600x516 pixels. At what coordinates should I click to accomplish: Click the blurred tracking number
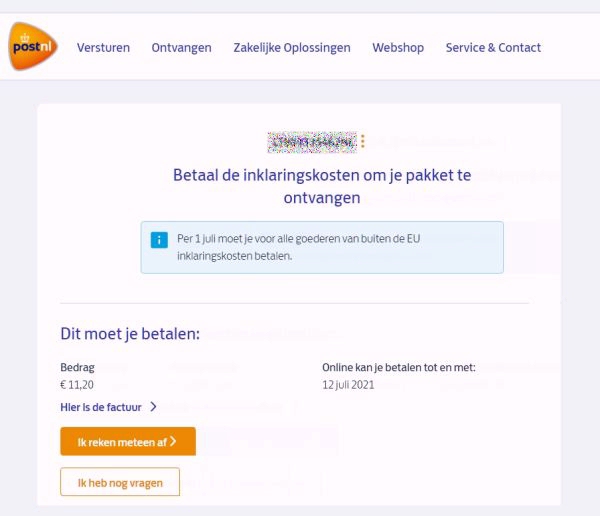312,142
